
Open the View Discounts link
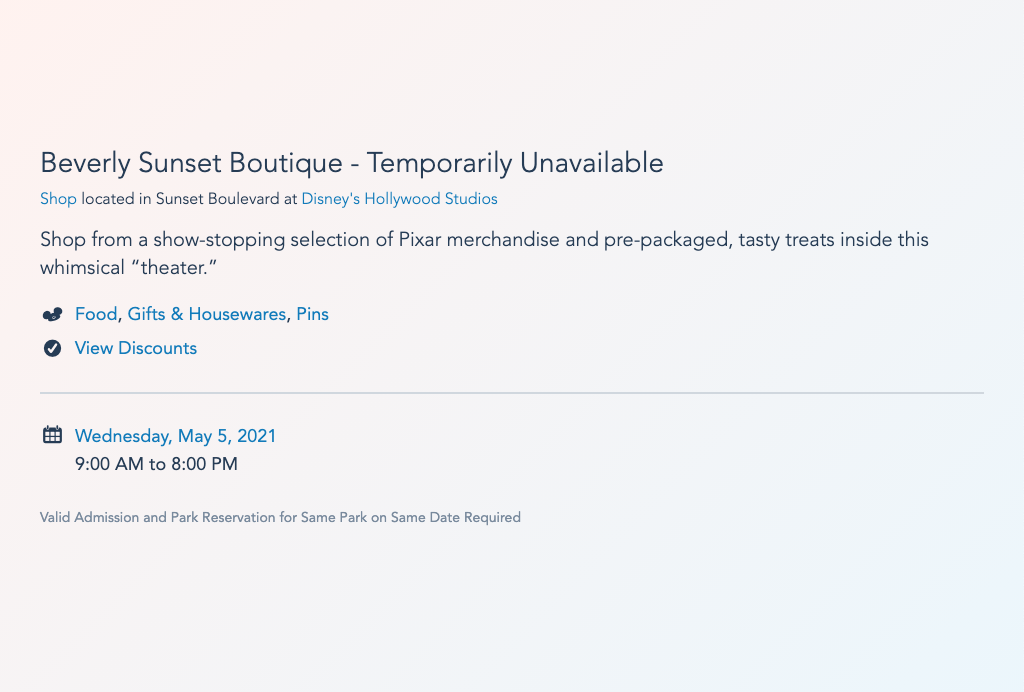(x=136, y=348)
